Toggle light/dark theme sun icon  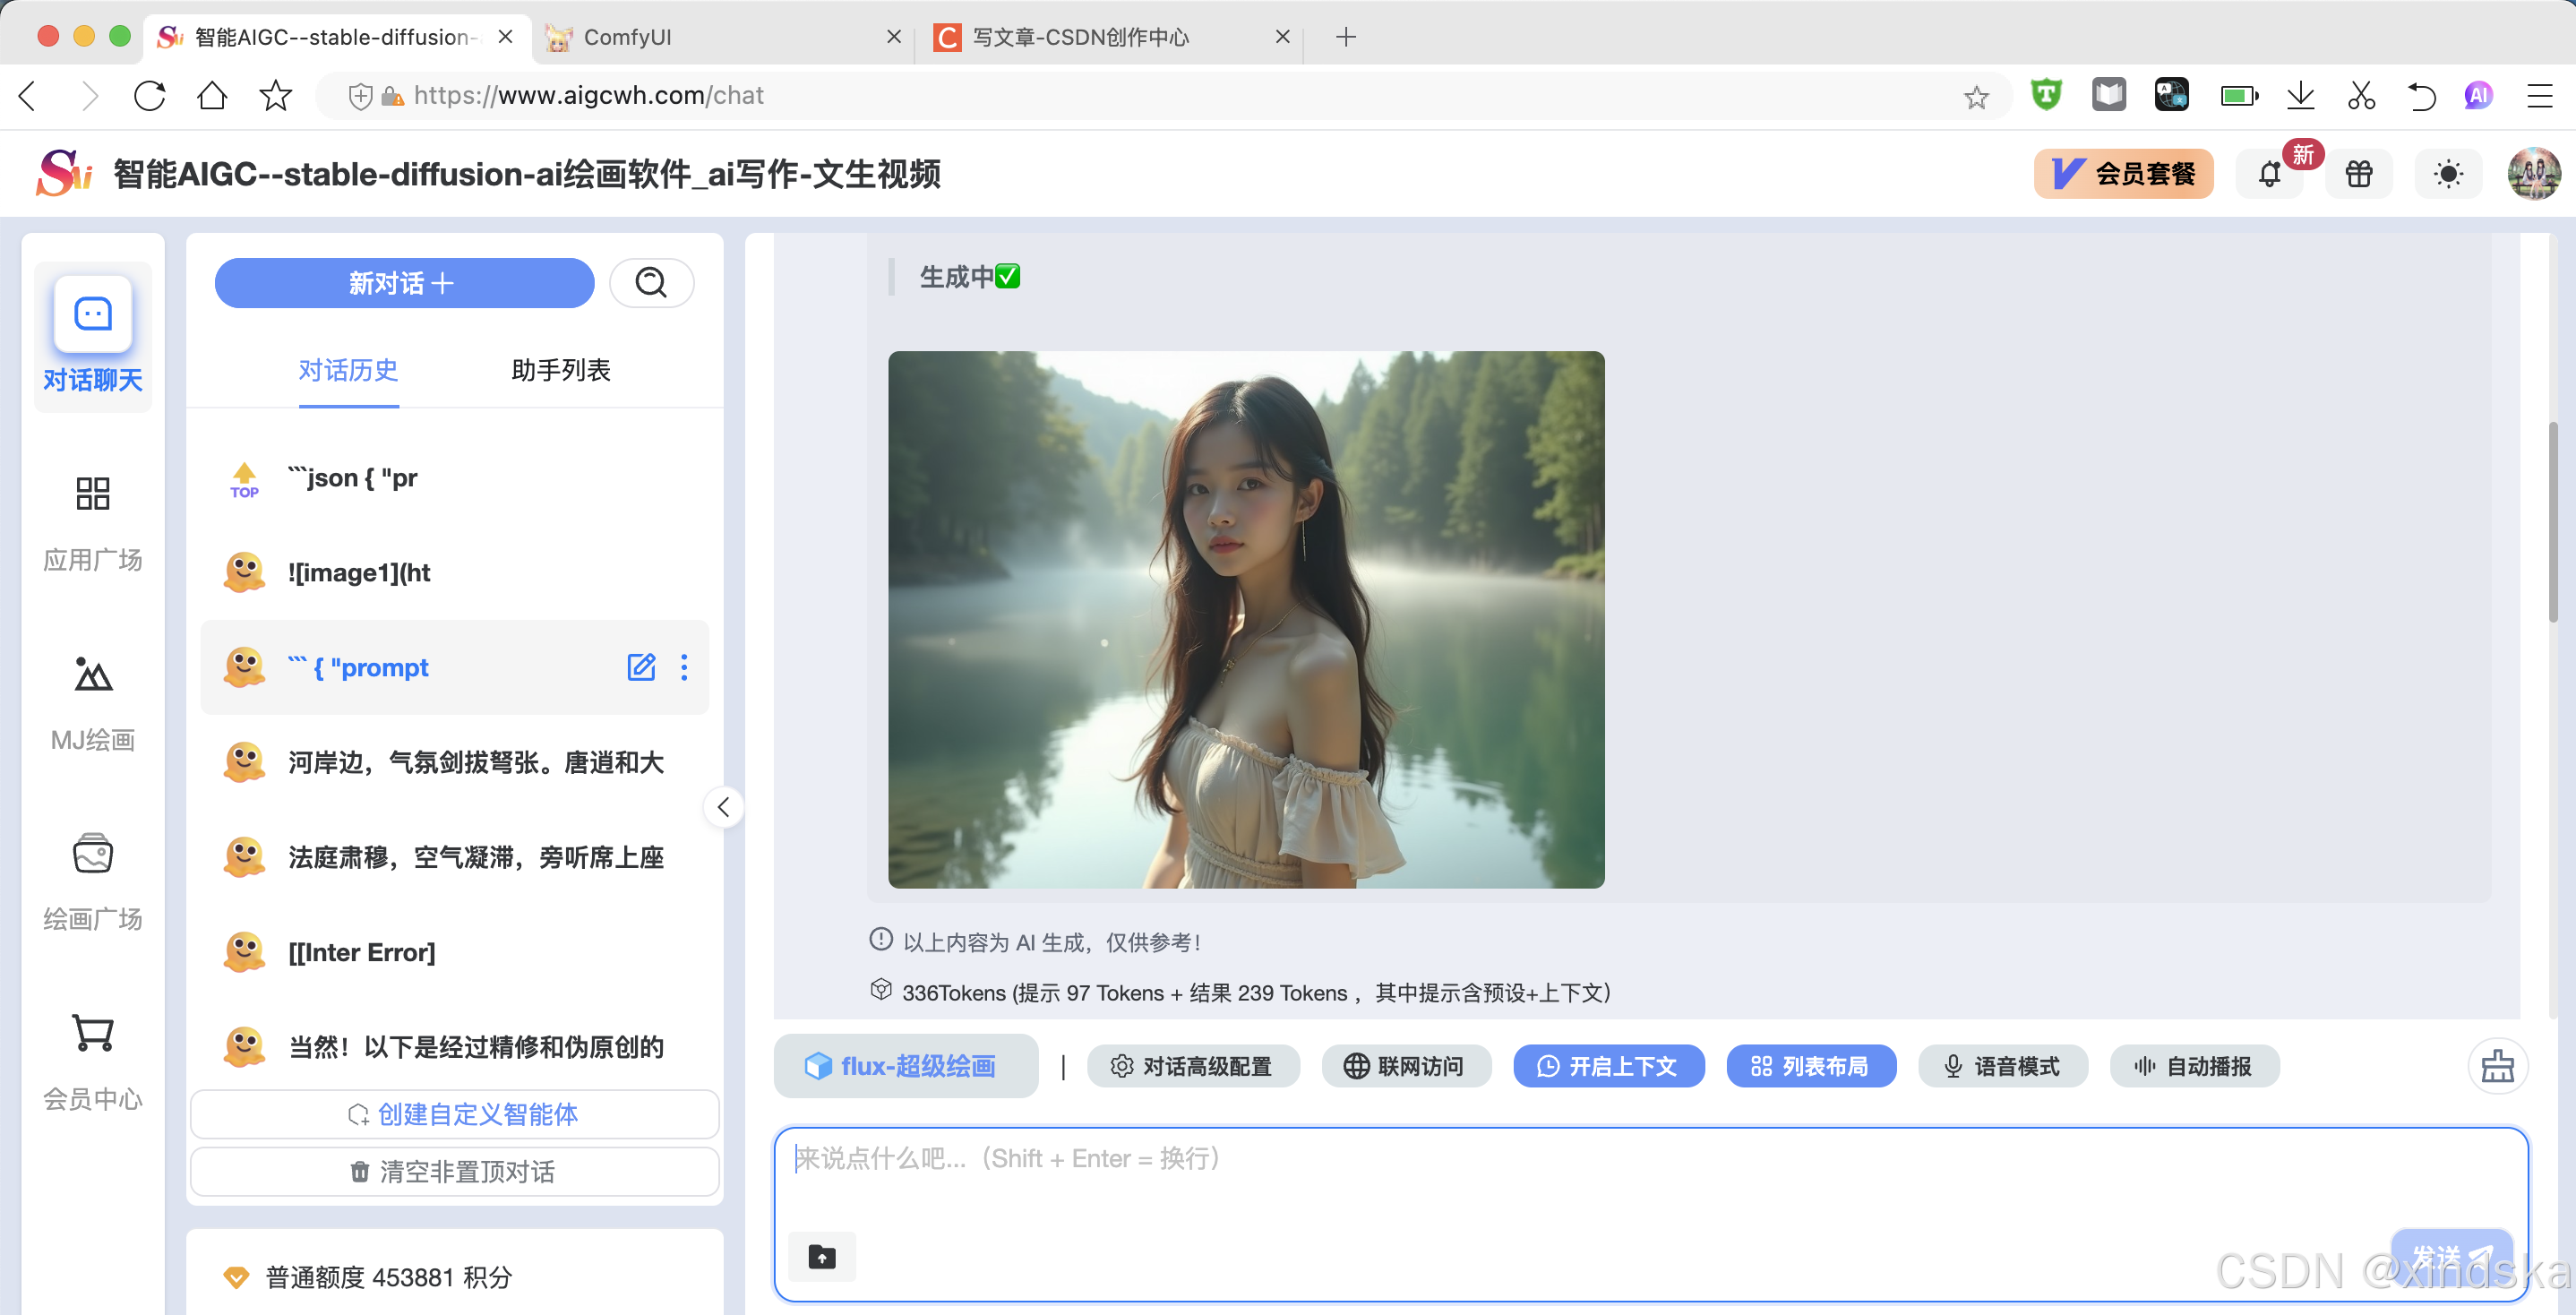(x=2448, y=174)
